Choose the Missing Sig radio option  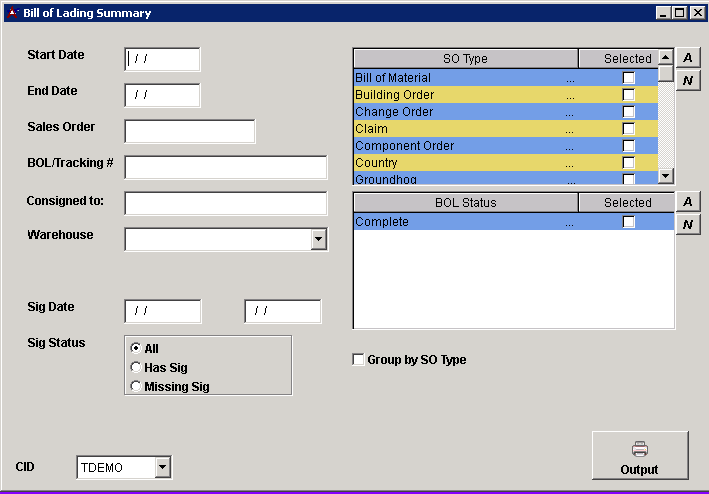(x=136, y=387)
